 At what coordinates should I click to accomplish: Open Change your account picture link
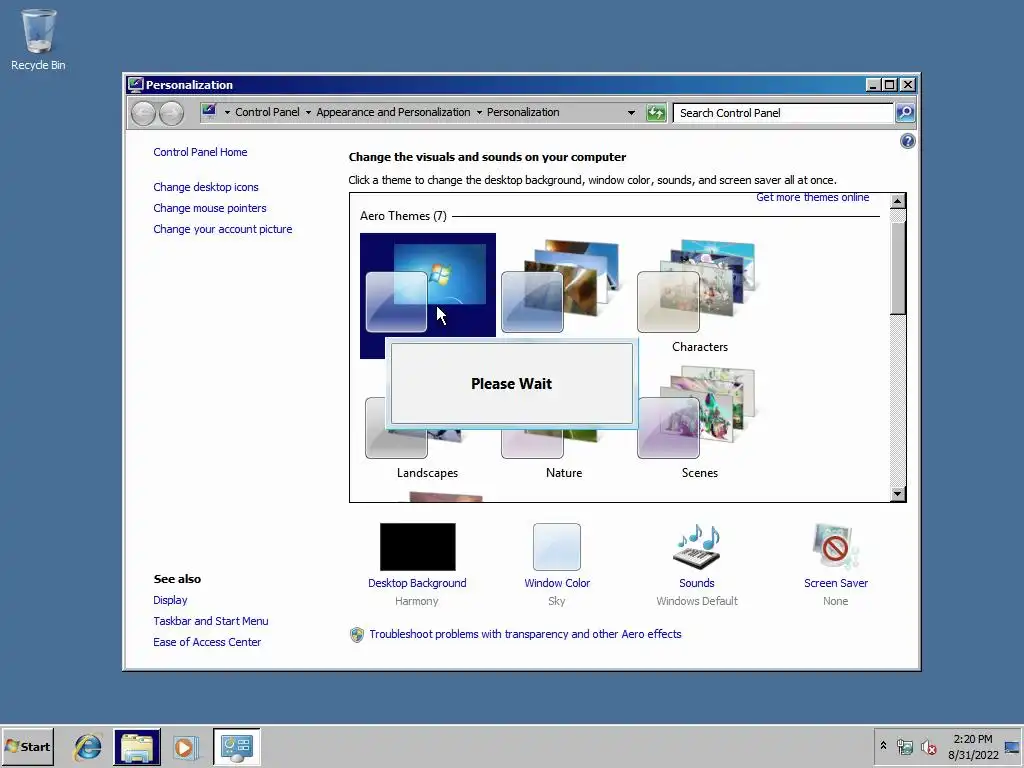tap(223, 229)
